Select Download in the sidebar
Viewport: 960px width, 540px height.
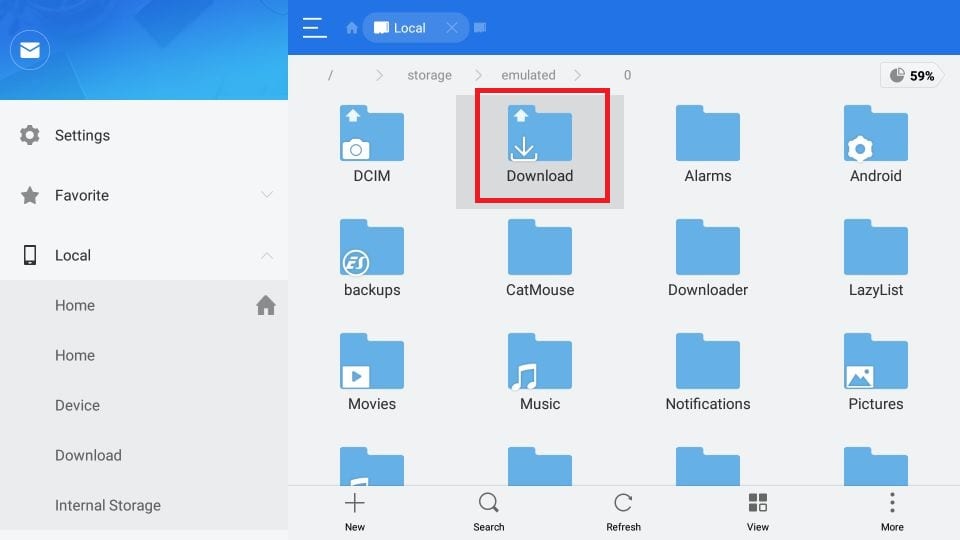pyautogui.click(x=144, y=455)
